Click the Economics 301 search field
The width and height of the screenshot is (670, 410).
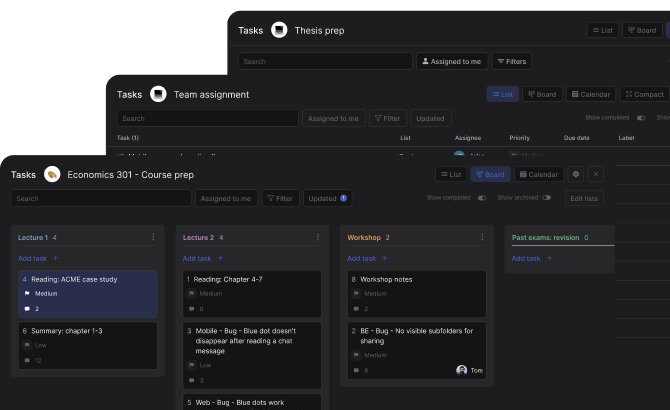101,198
